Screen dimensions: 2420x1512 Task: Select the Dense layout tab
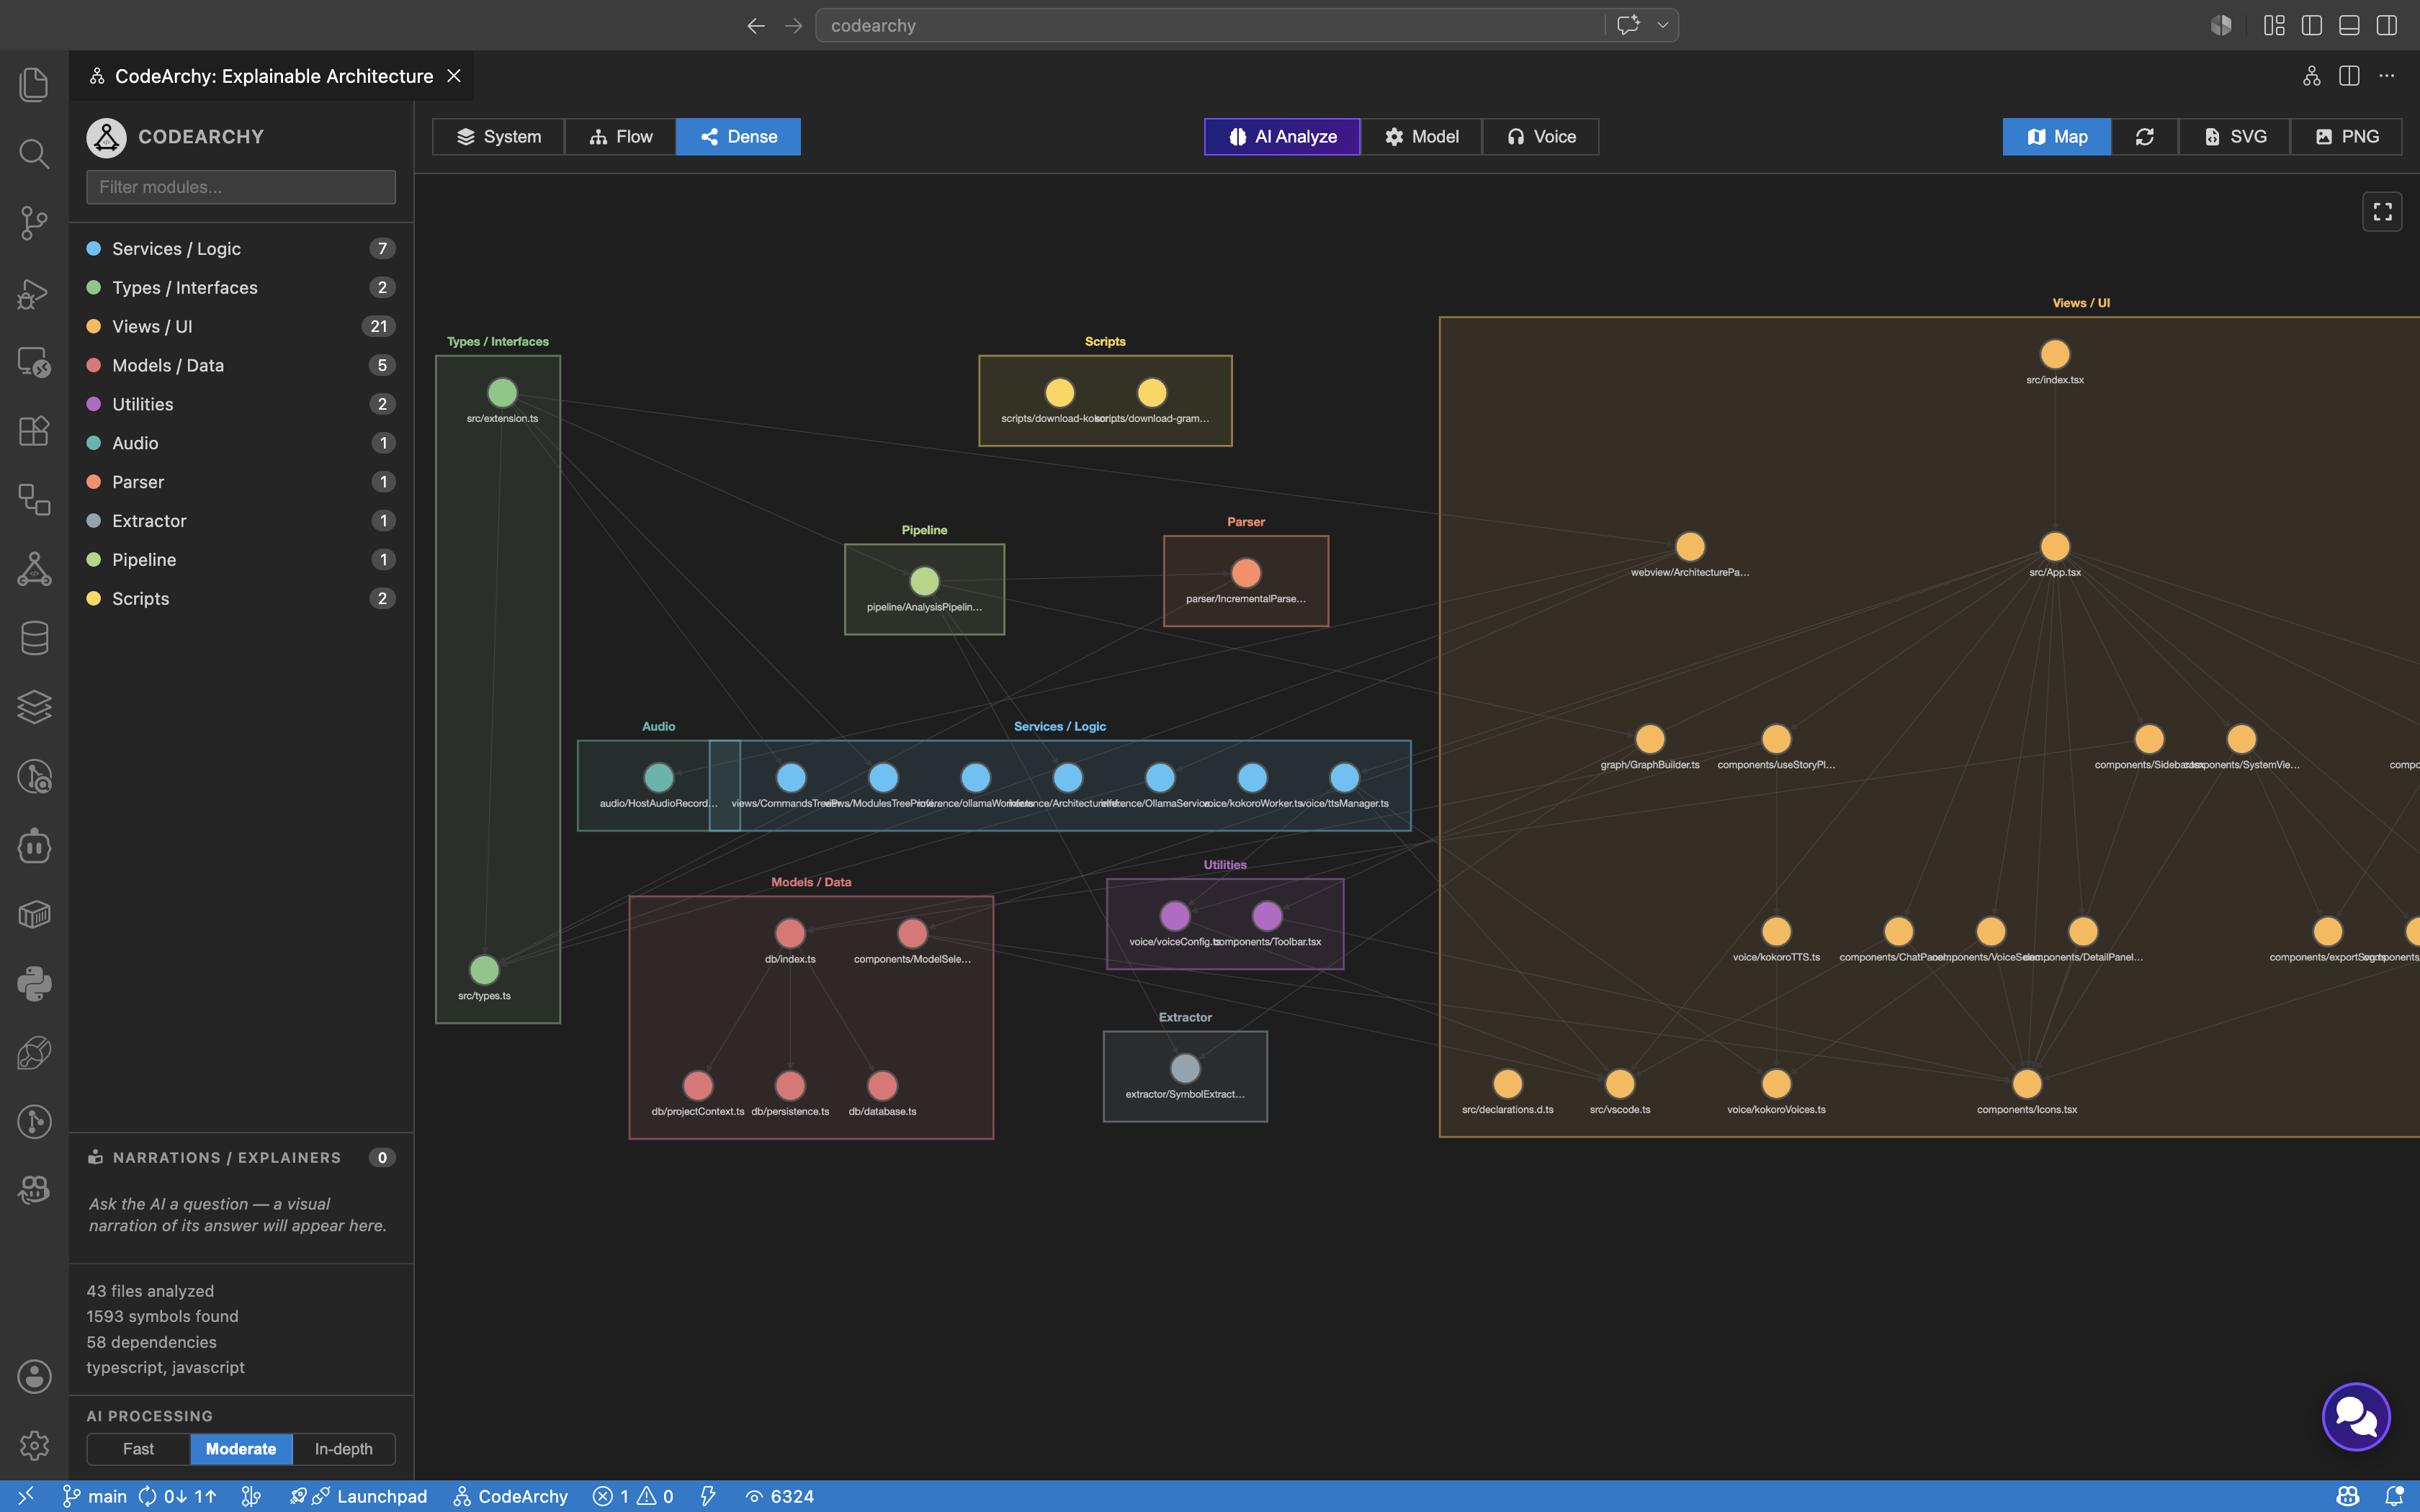click(x=738, y=137)
